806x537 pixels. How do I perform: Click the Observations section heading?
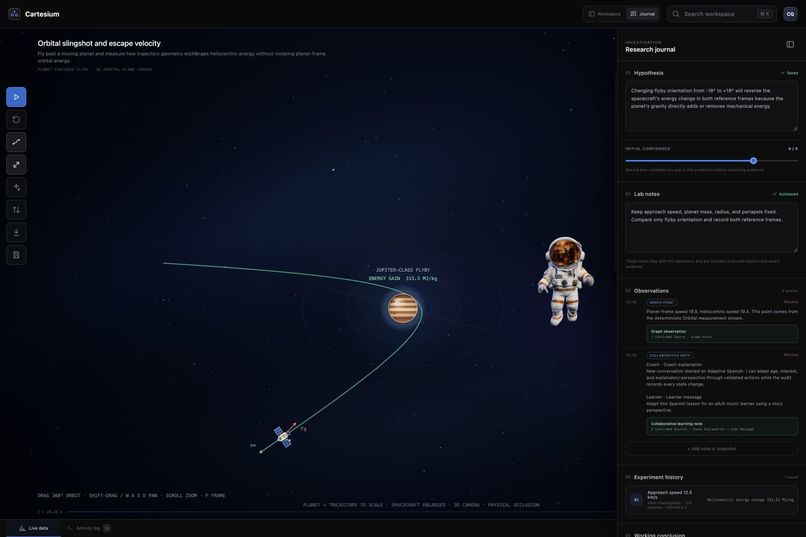point(651,291)
